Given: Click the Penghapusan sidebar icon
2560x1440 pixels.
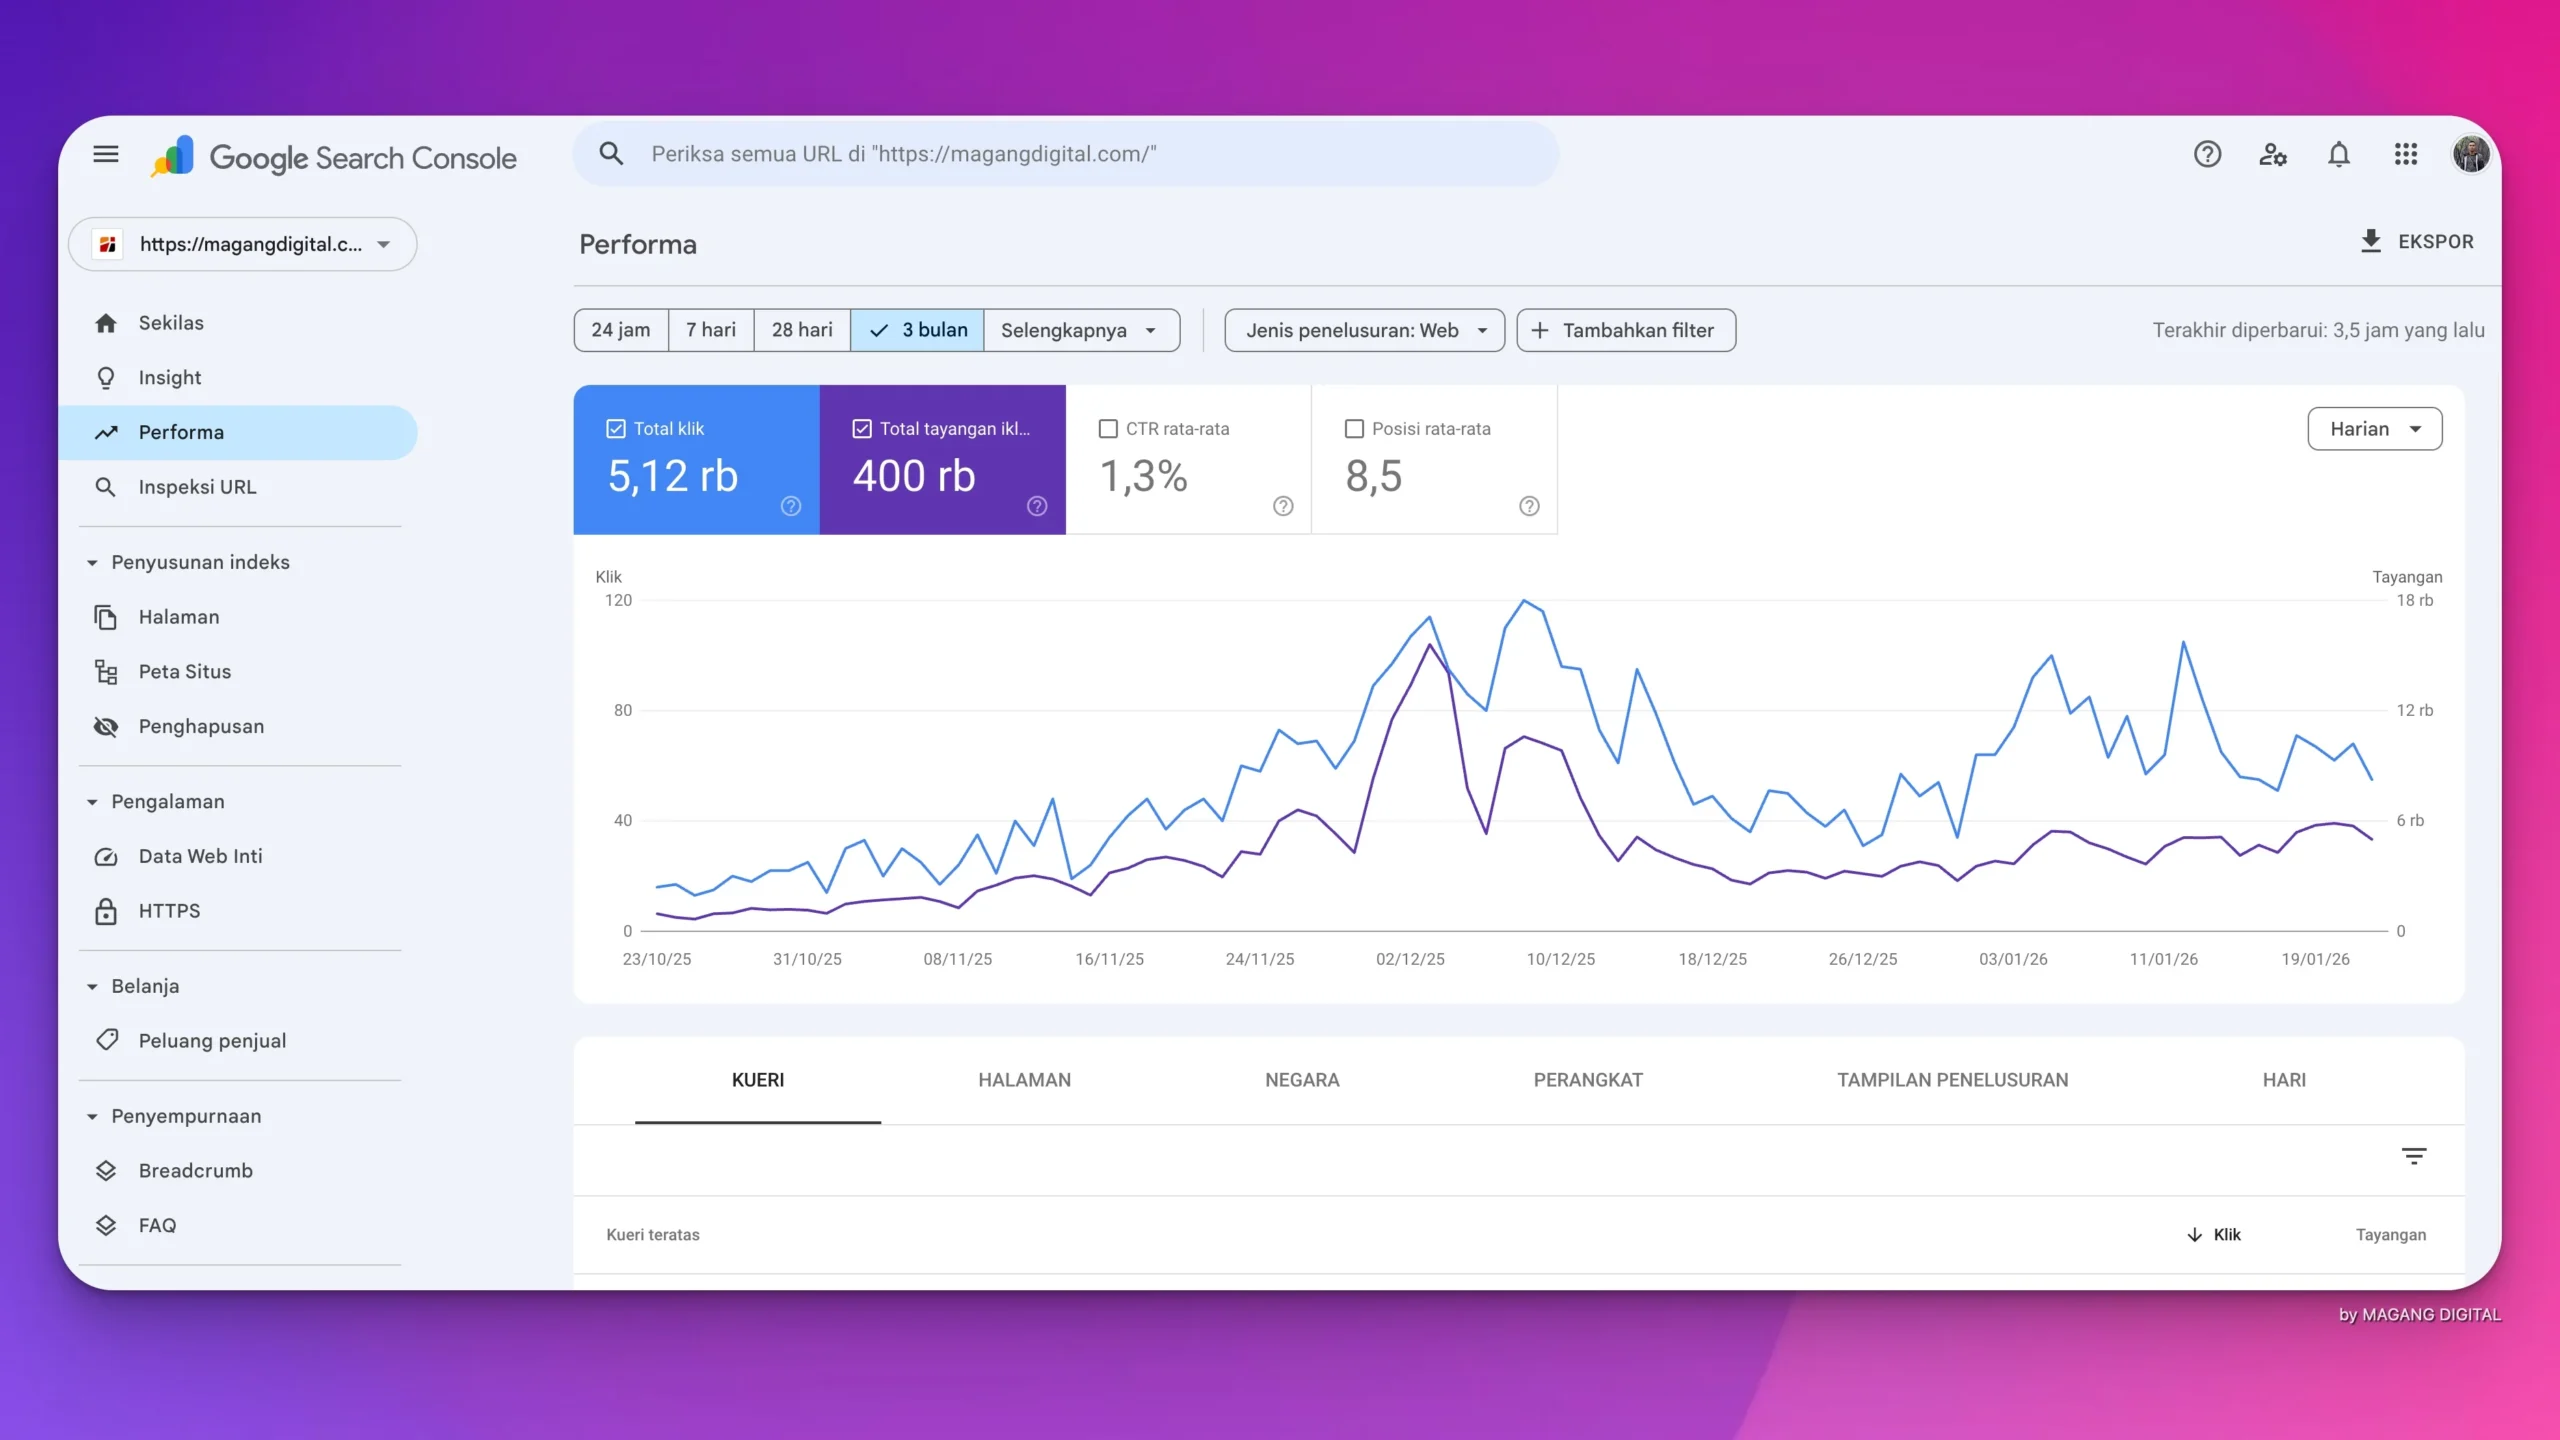Looking at the screenshot, I should [x=106, y=726].
